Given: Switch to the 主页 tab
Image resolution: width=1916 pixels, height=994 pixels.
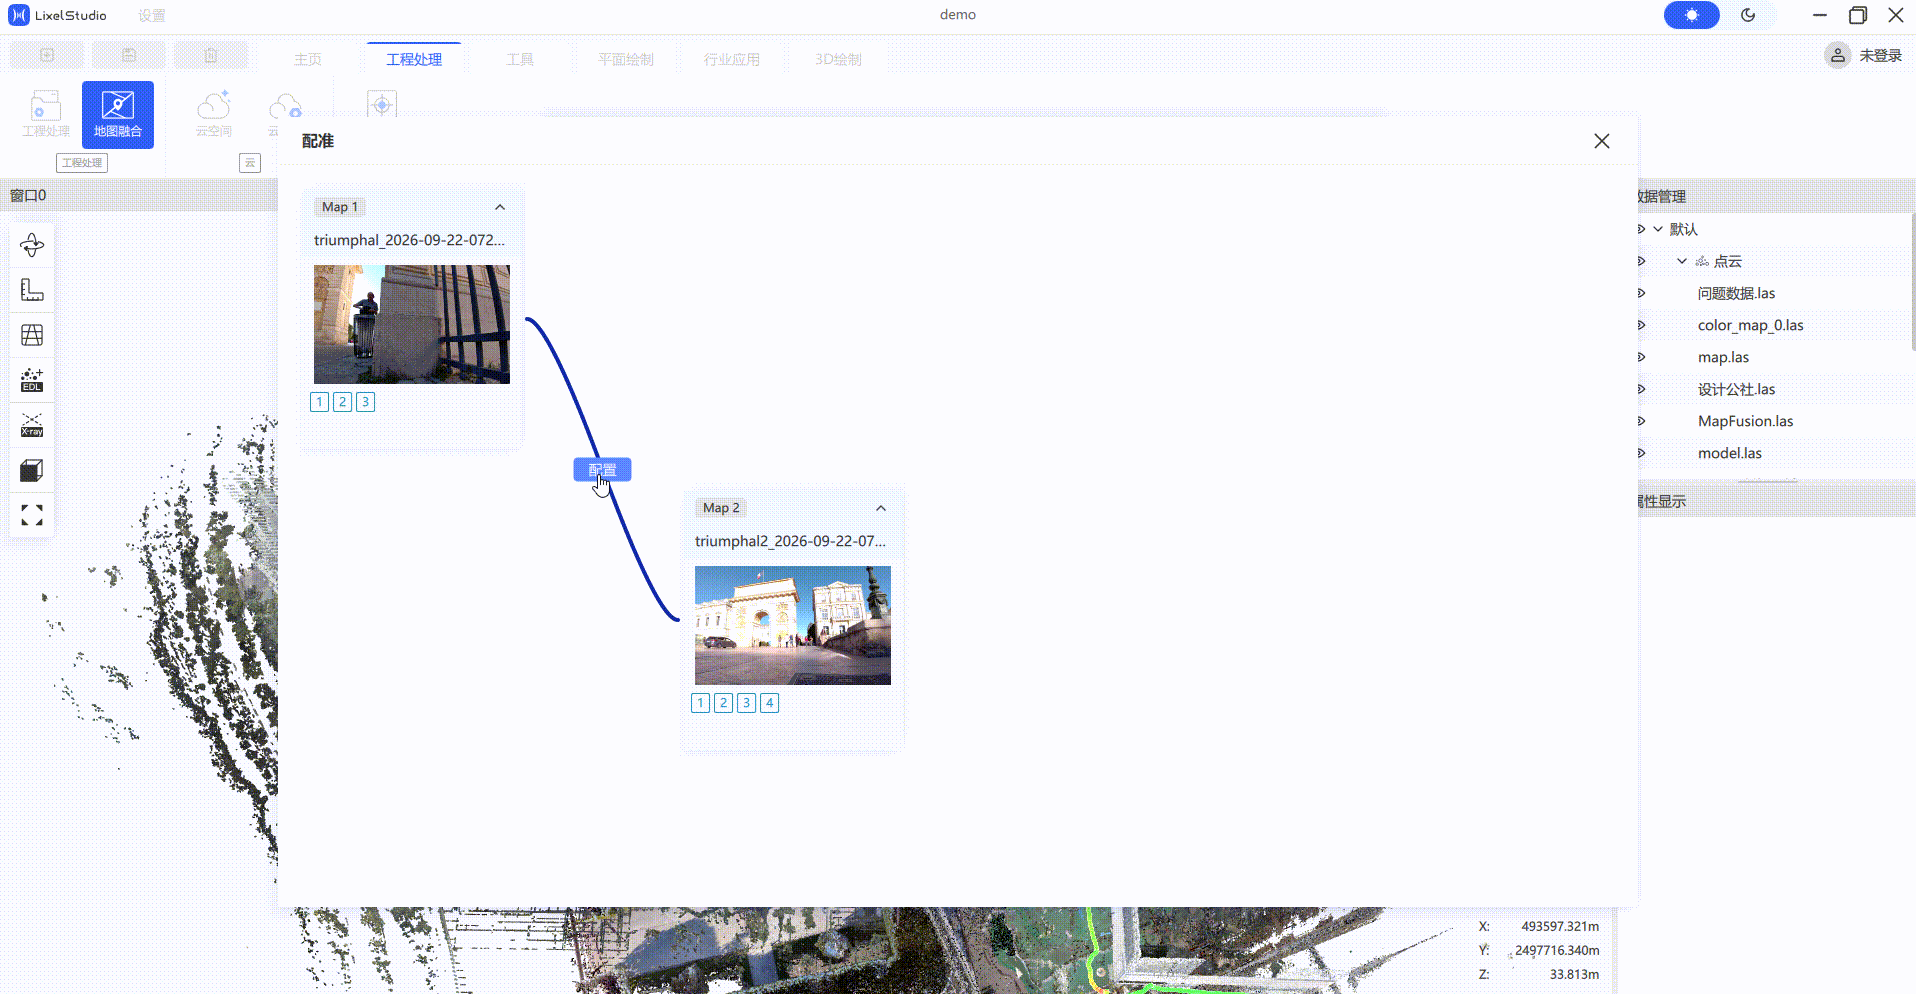Looking at the screenshot, I should tap(308, 59).
